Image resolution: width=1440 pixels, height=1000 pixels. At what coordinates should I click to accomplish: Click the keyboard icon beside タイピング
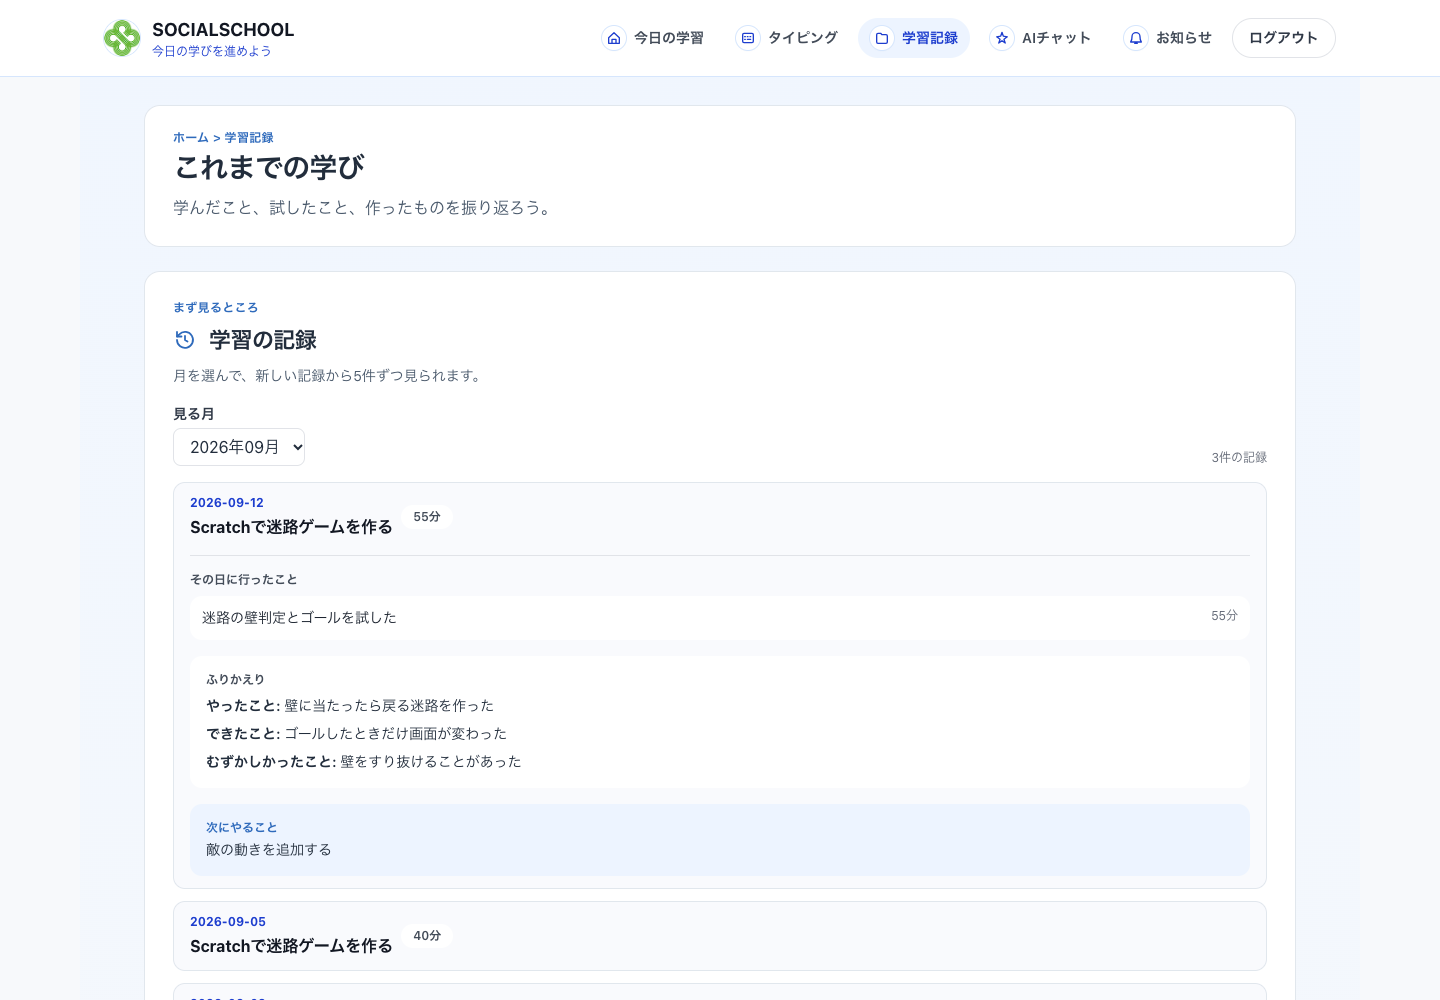(x=748, y=38)
